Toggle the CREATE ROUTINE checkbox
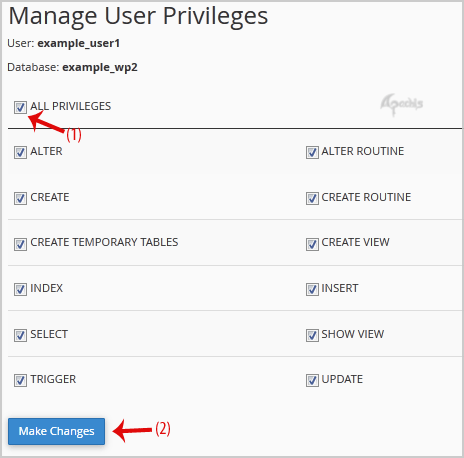This screenshot has height=458, width=464. (312, 198)
